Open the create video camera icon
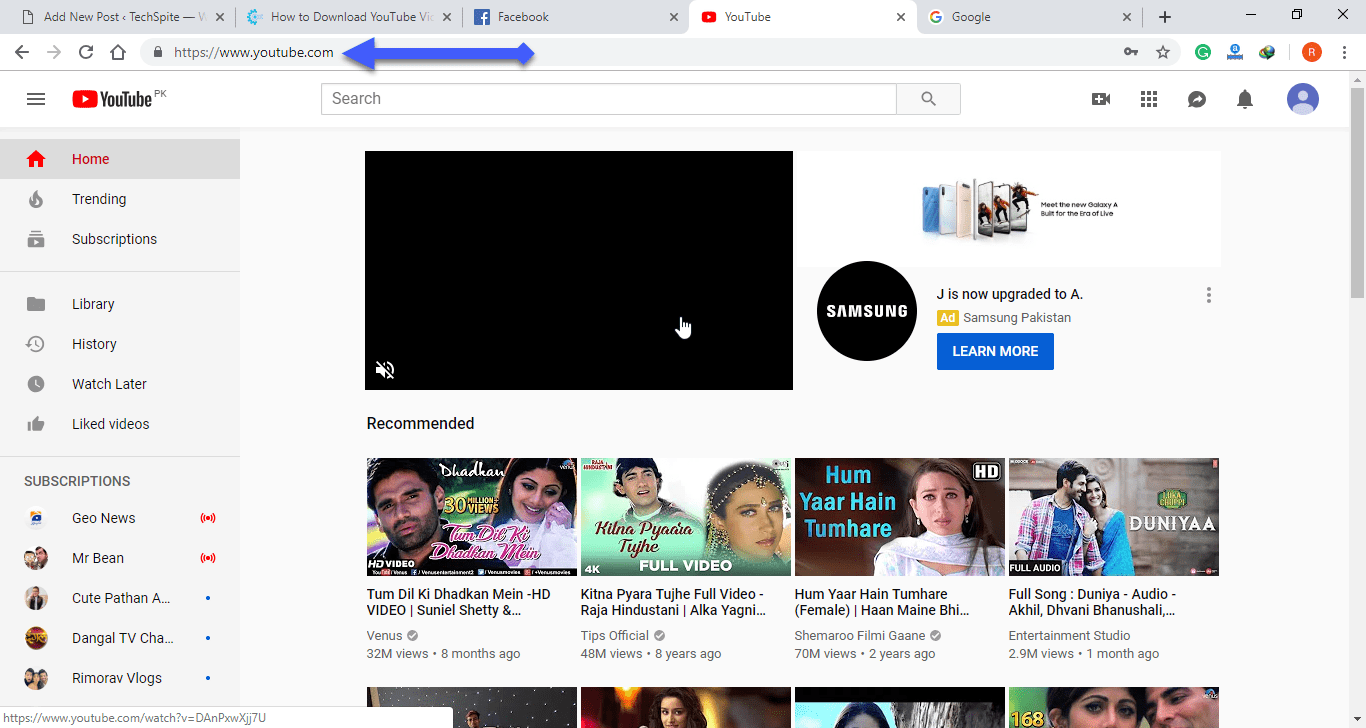The height and width of the screenshot is (728, 1366). pyautogui.click(x=1101, y=99)
